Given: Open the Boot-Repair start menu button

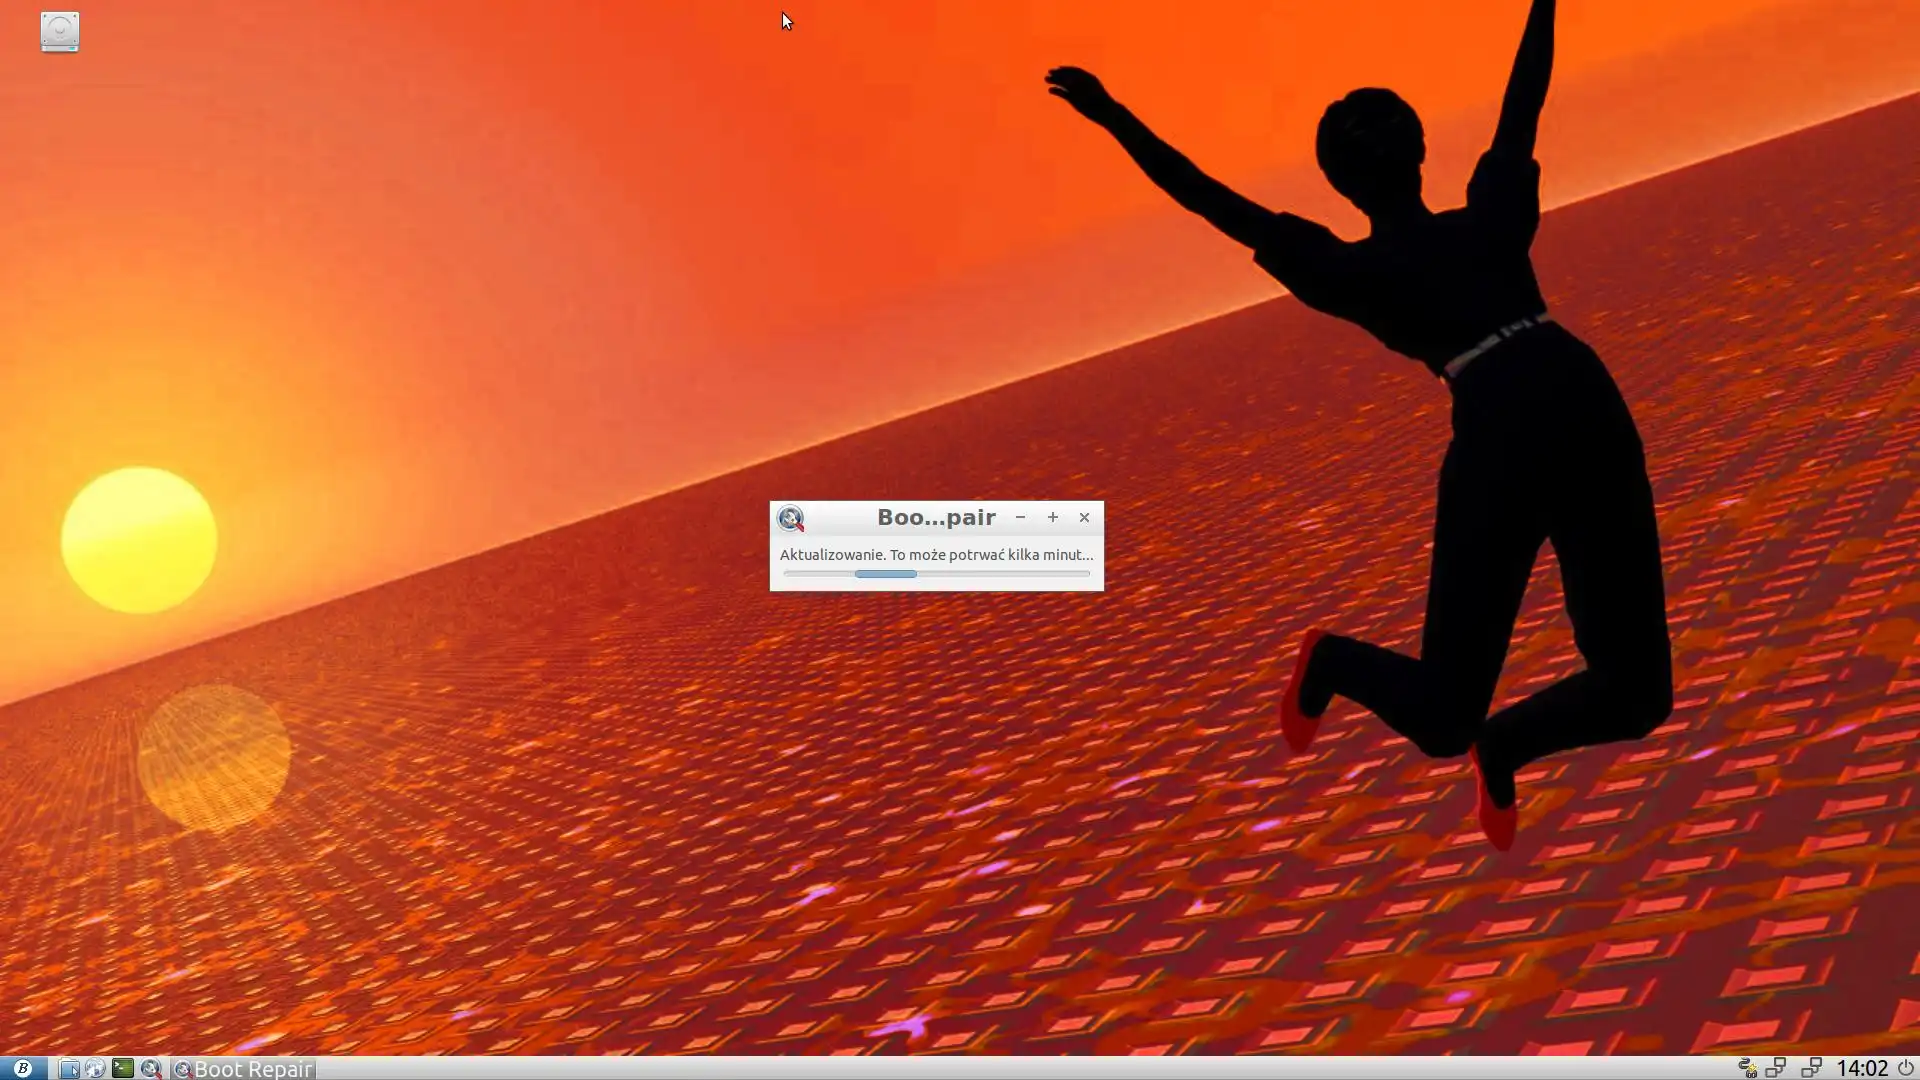Looking at the screenshot, I should (22, 1068).
